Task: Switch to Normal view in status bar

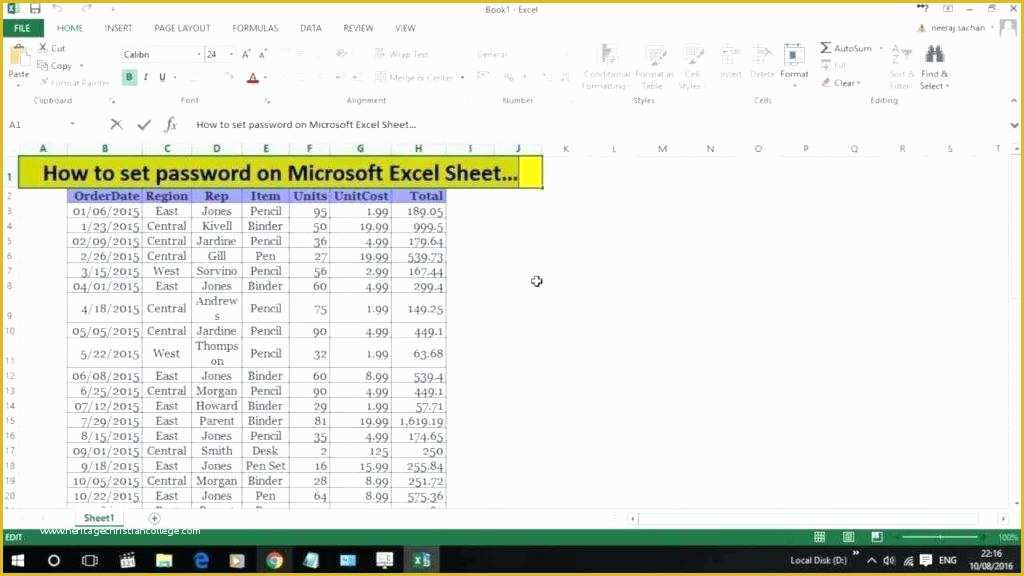Action: tap(819, 537)
